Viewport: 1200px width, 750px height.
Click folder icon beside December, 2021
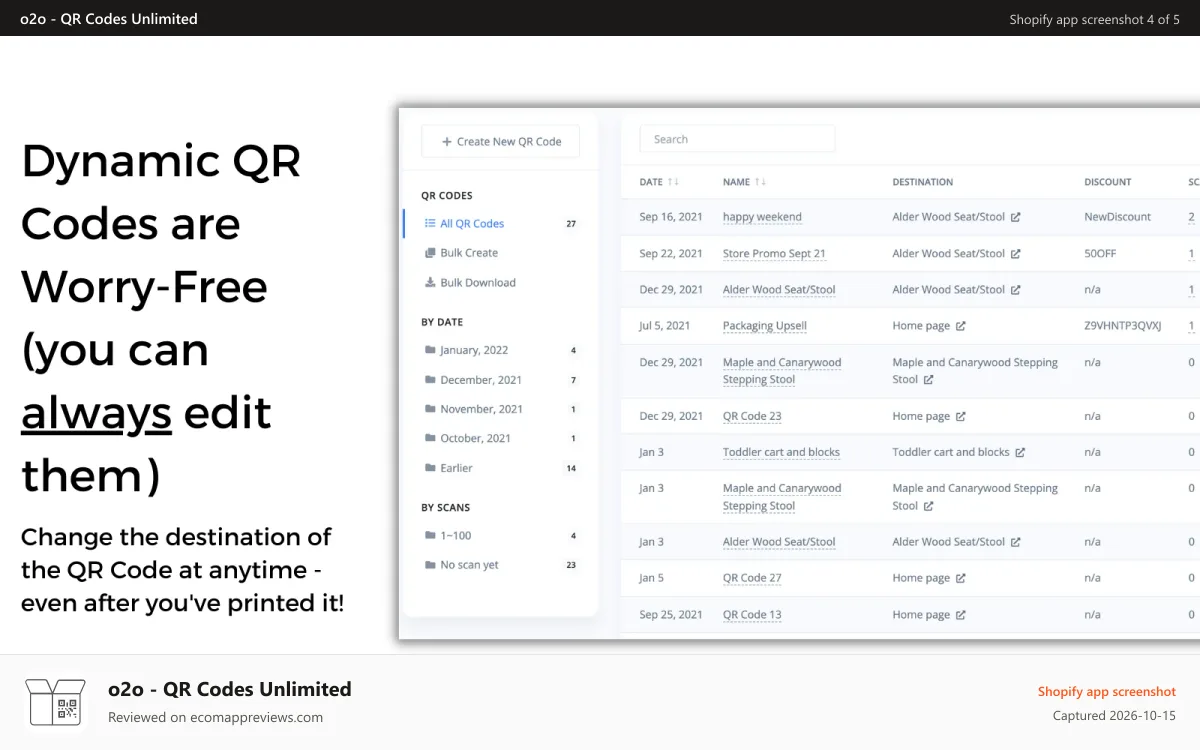(430, 380)
